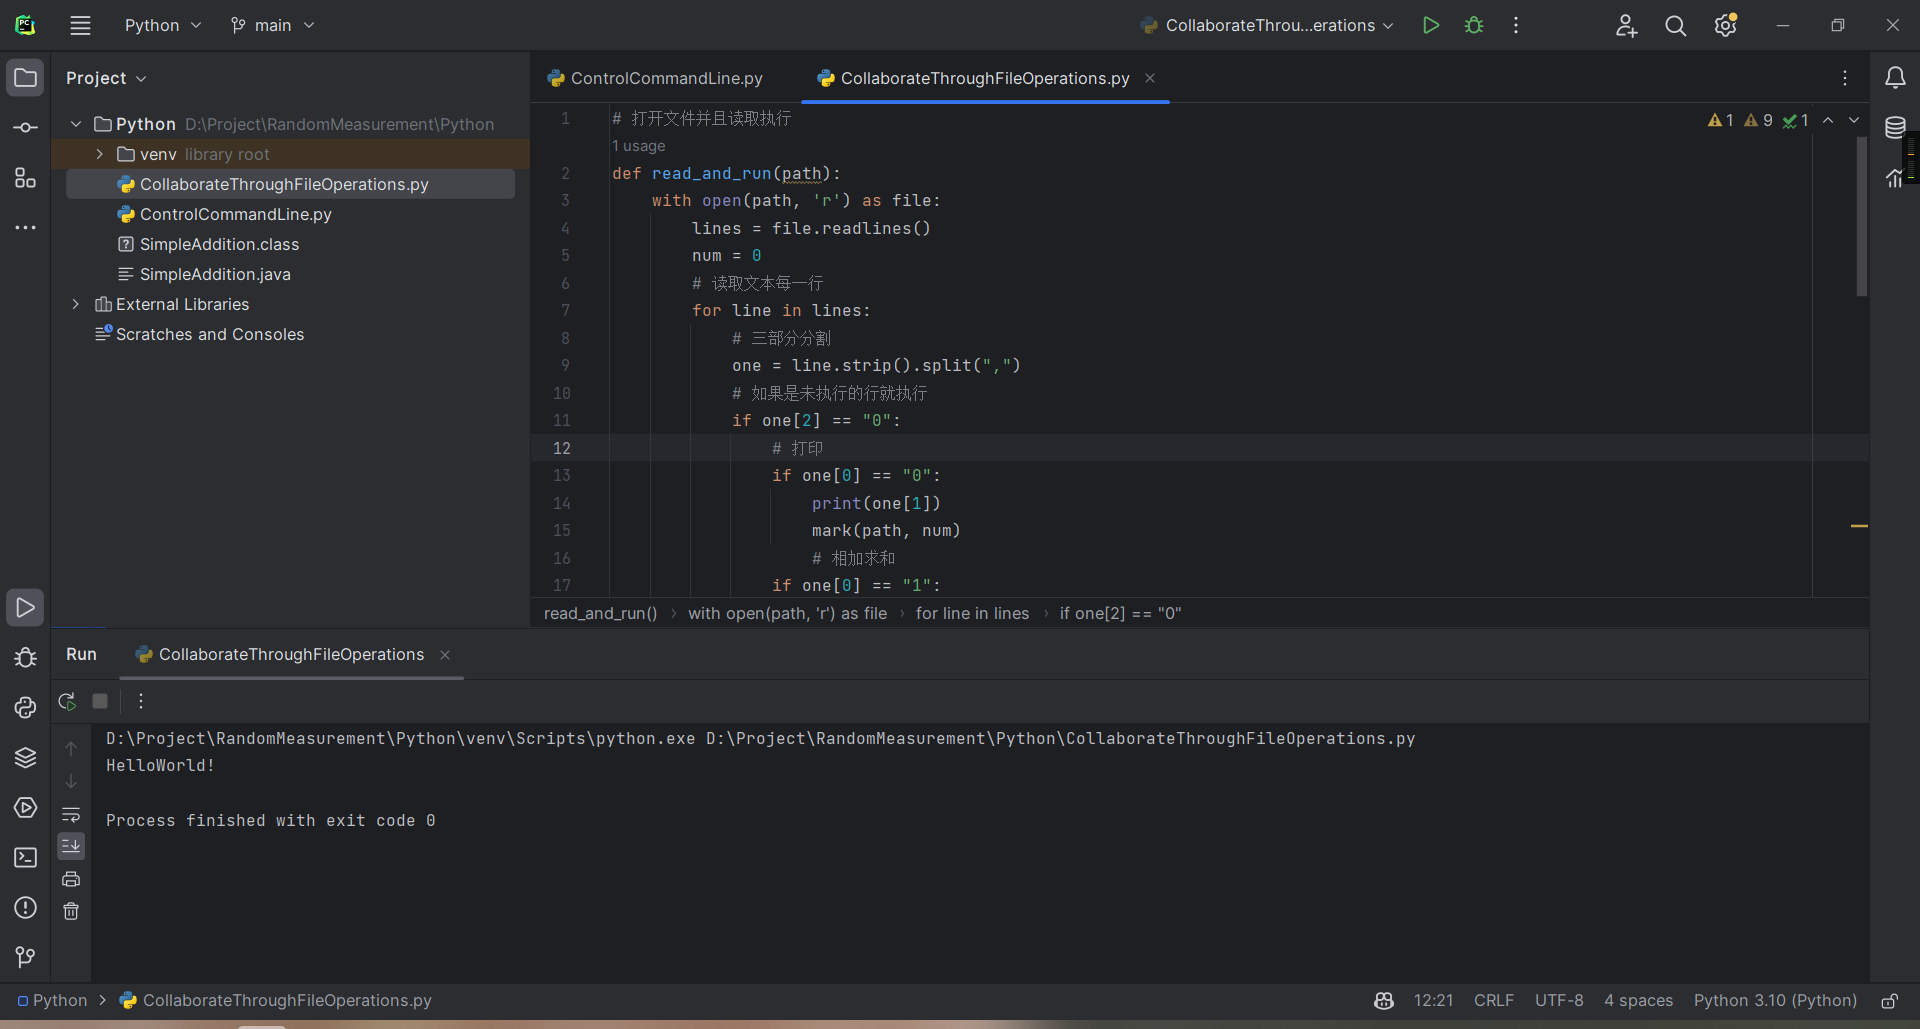Stop the running process
The image size is (1920, 1029).
coord(100,701)
